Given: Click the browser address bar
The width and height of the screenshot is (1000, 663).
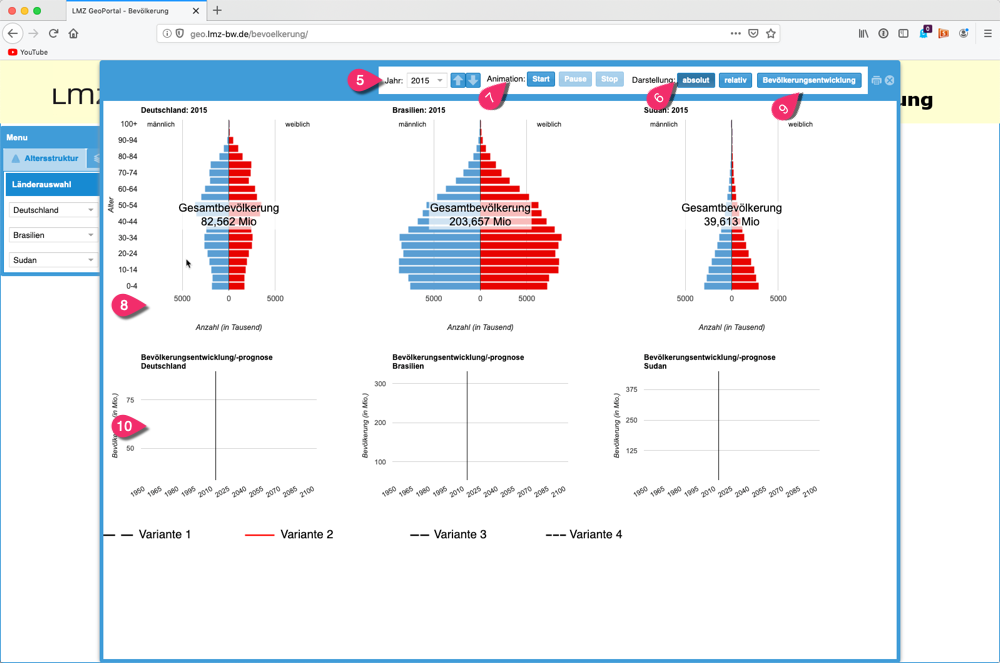Looking at the screenshot, I should click(x=450, y=33).
